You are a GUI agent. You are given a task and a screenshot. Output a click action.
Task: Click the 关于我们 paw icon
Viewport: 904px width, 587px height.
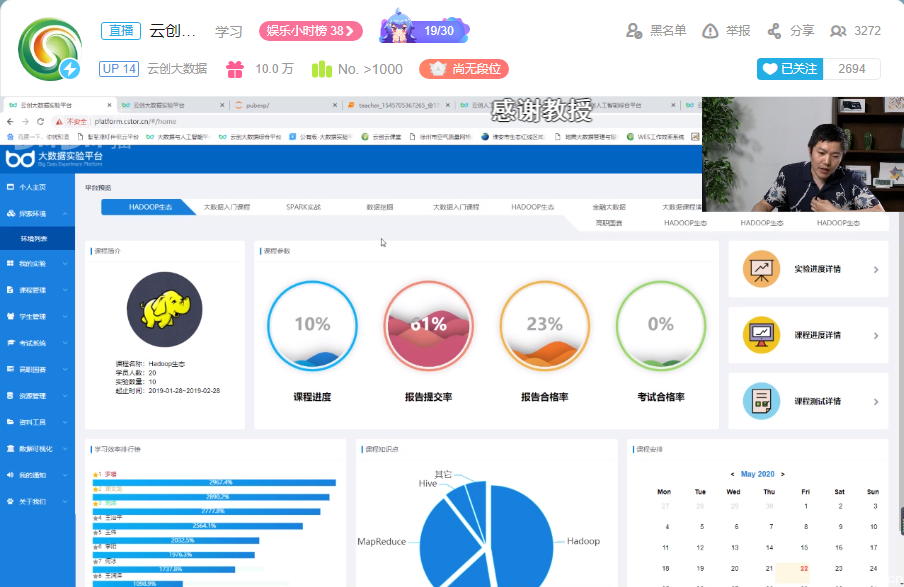10,501
